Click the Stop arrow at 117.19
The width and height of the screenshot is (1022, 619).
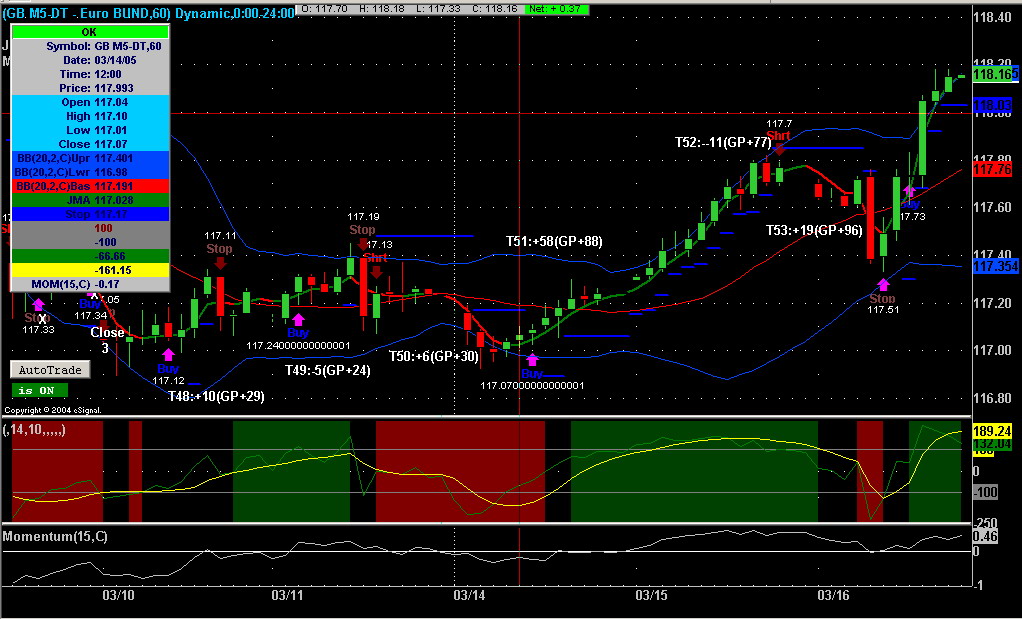click(362, 244)
